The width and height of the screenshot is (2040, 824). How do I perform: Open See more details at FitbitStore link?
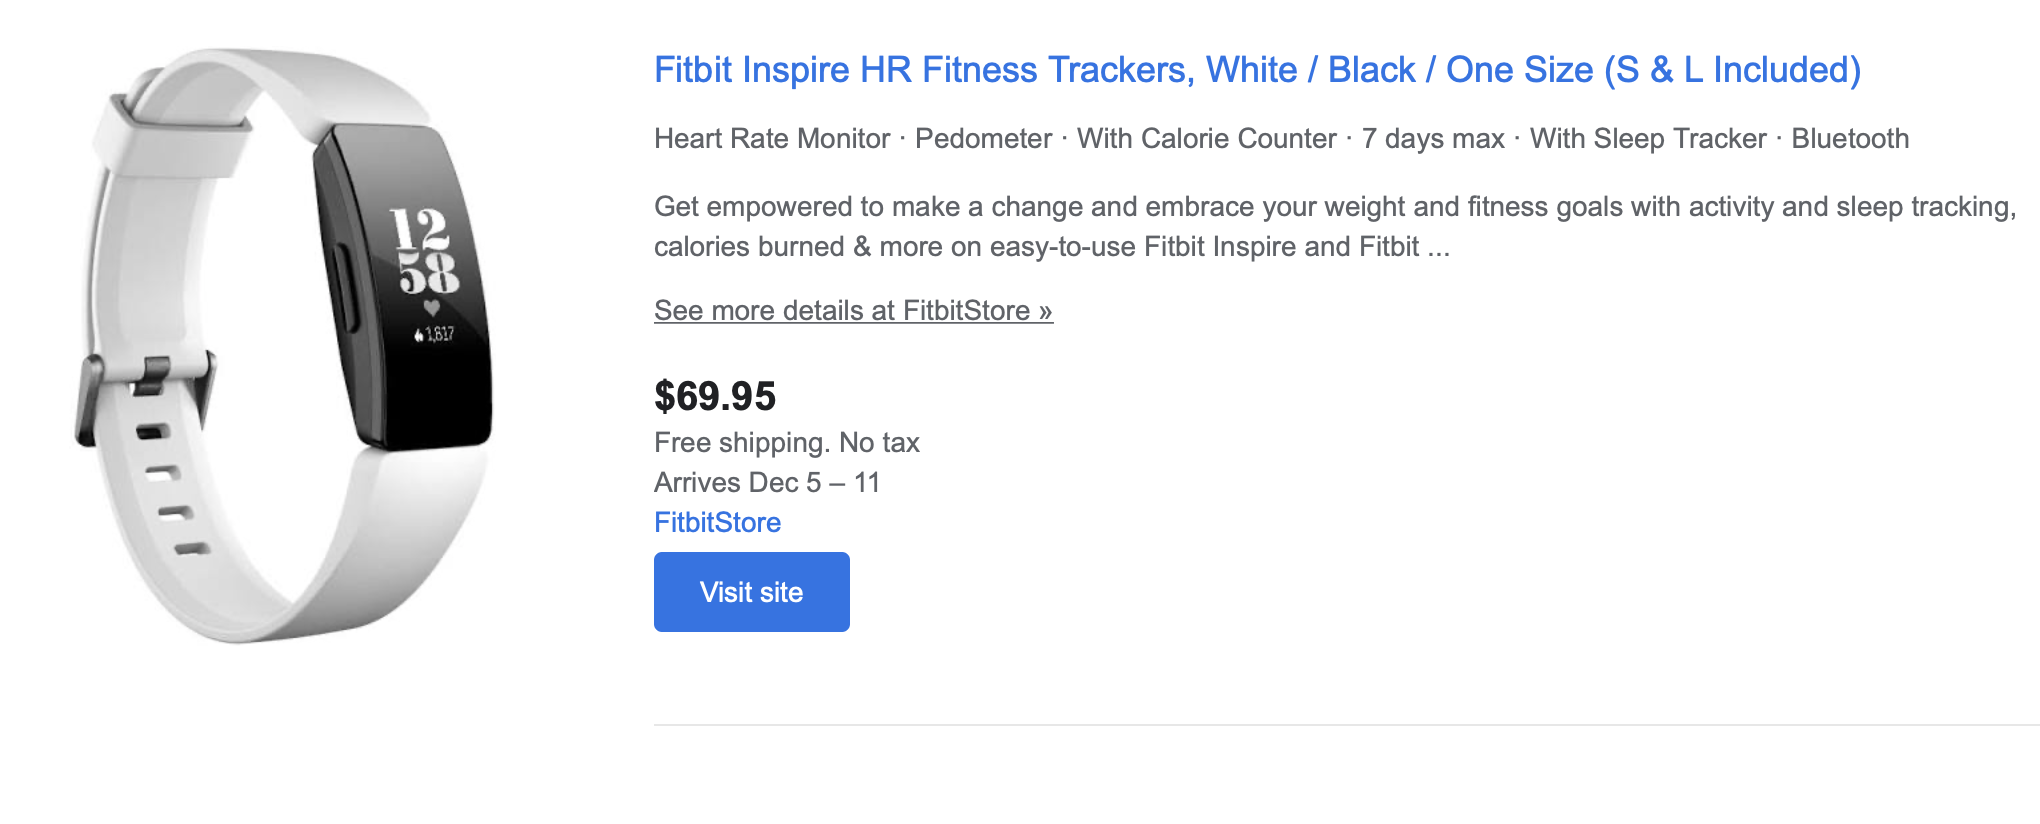852,310
